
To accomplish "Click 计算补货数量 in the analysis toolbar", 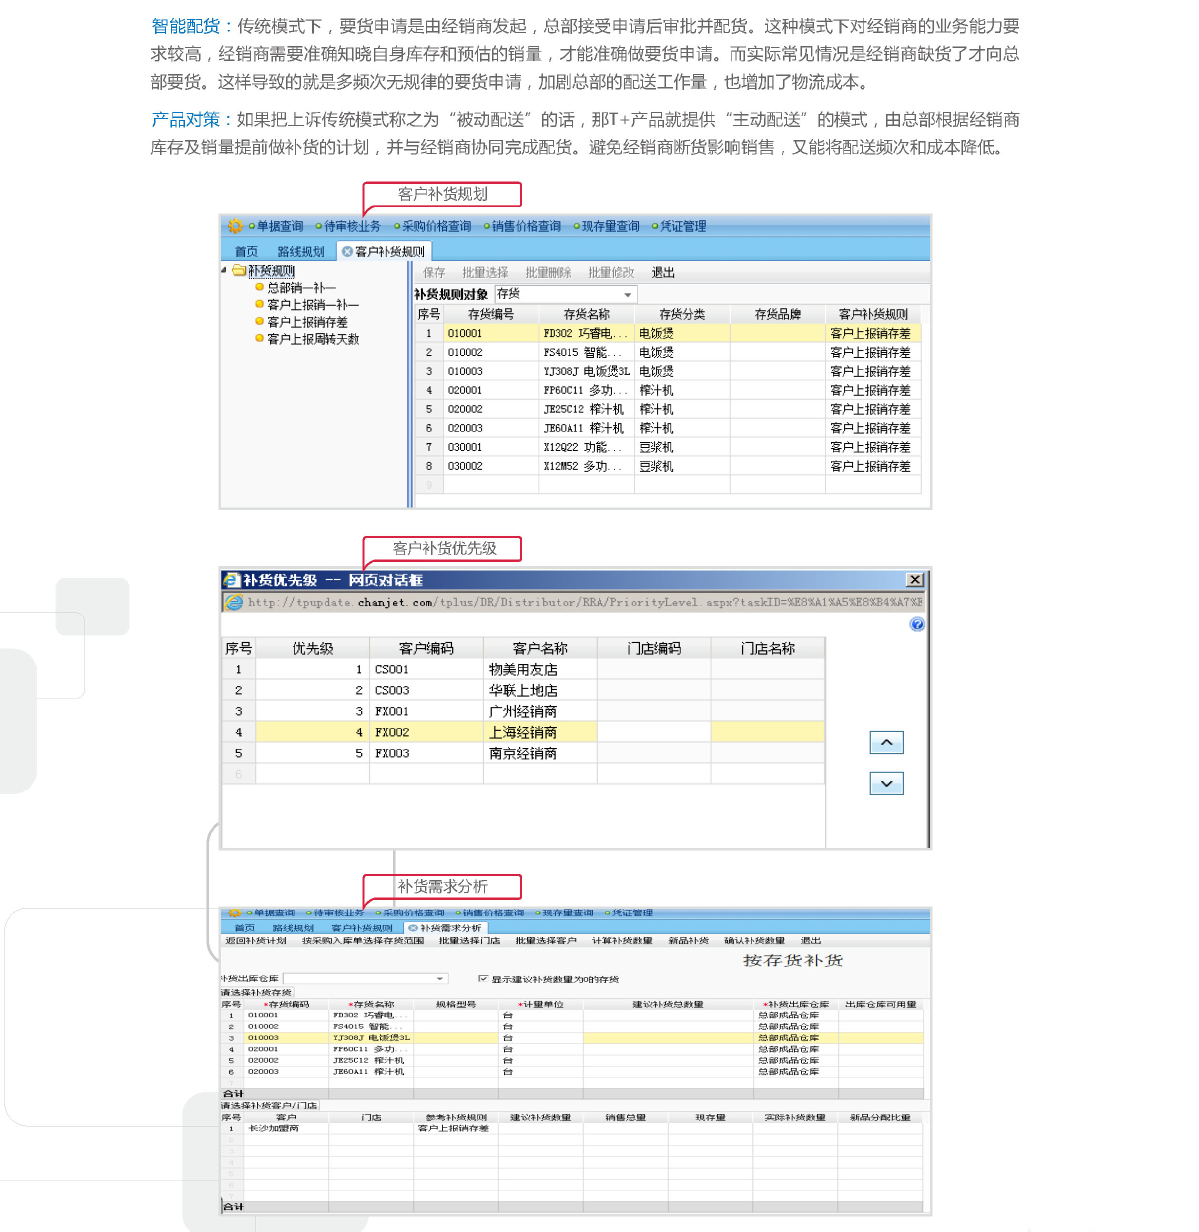I will pos(622,941).
